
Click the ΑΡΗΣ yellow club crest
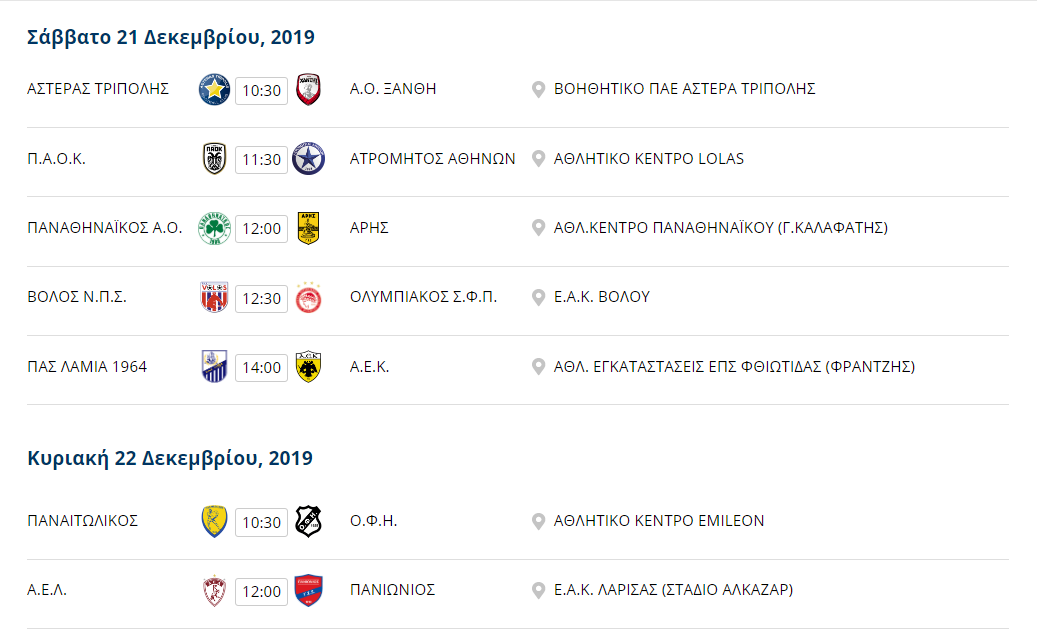(x=308, y=228)
